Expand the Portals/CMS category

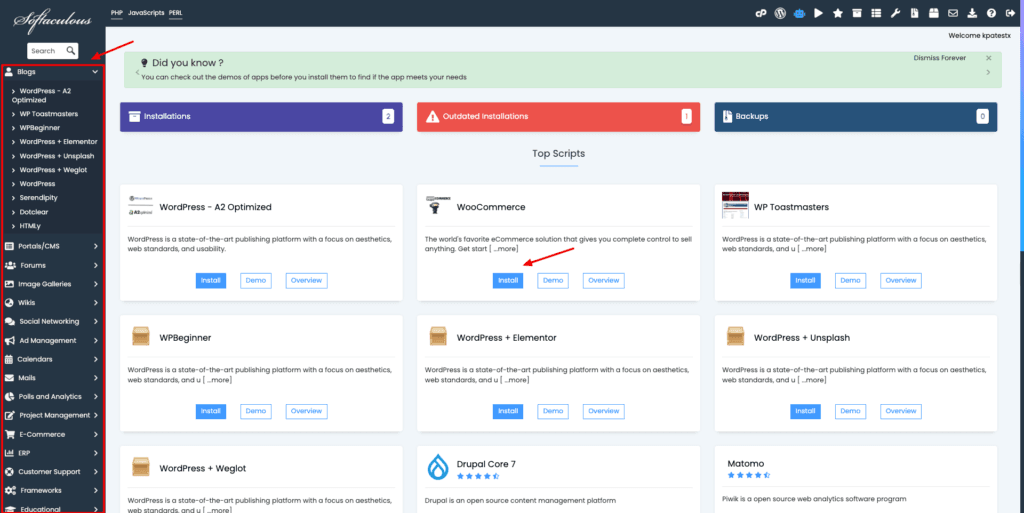pyautogui.click(x=52, y=246)
